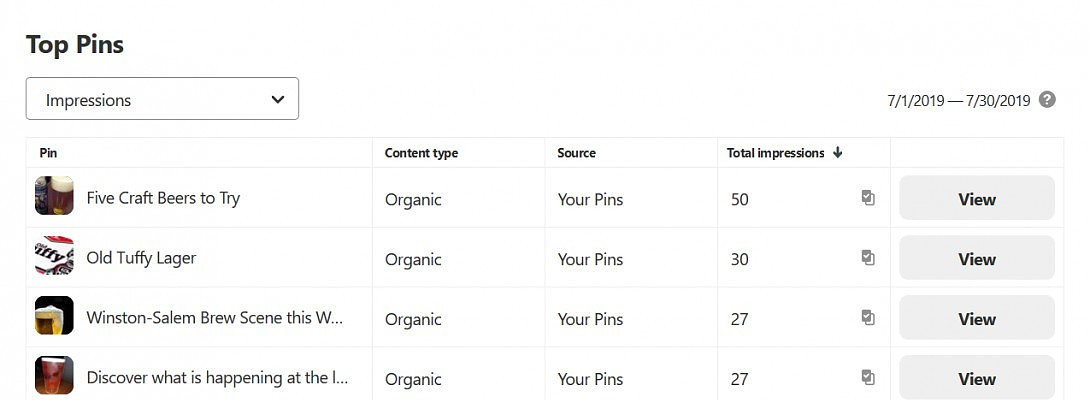
Task: Click the Total impressions column header
Action: click(775, 153)
